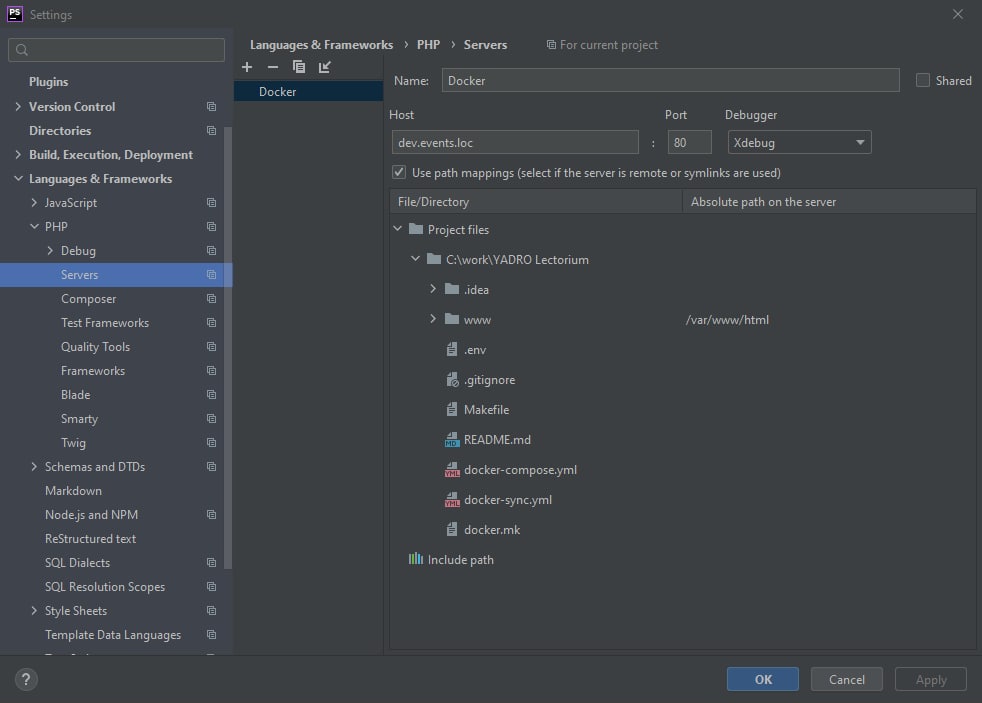Click the .gitignore file icon
Image resolution: width=982 pixels, height=703 pixels.
coord(452,380)
